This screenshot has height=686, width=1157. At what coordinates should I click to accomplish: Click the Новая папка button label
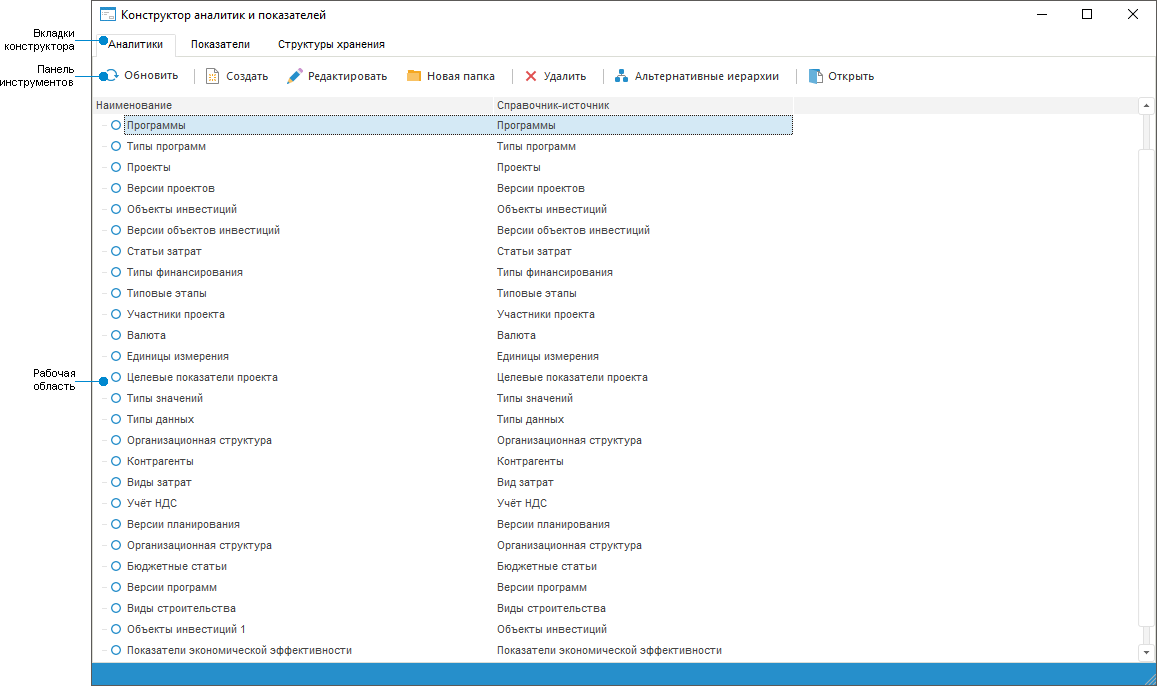(x=460, y=76)
